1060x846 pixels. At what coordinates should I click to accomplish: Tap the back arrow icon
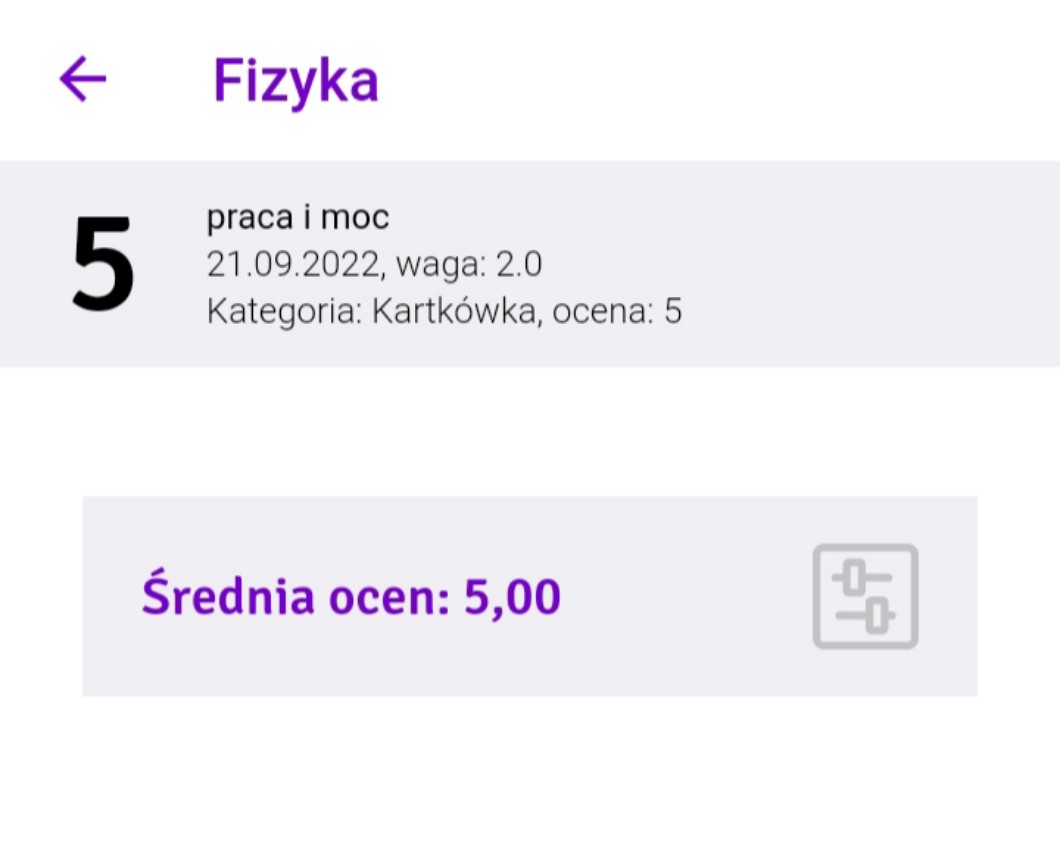tap(83, 79)
